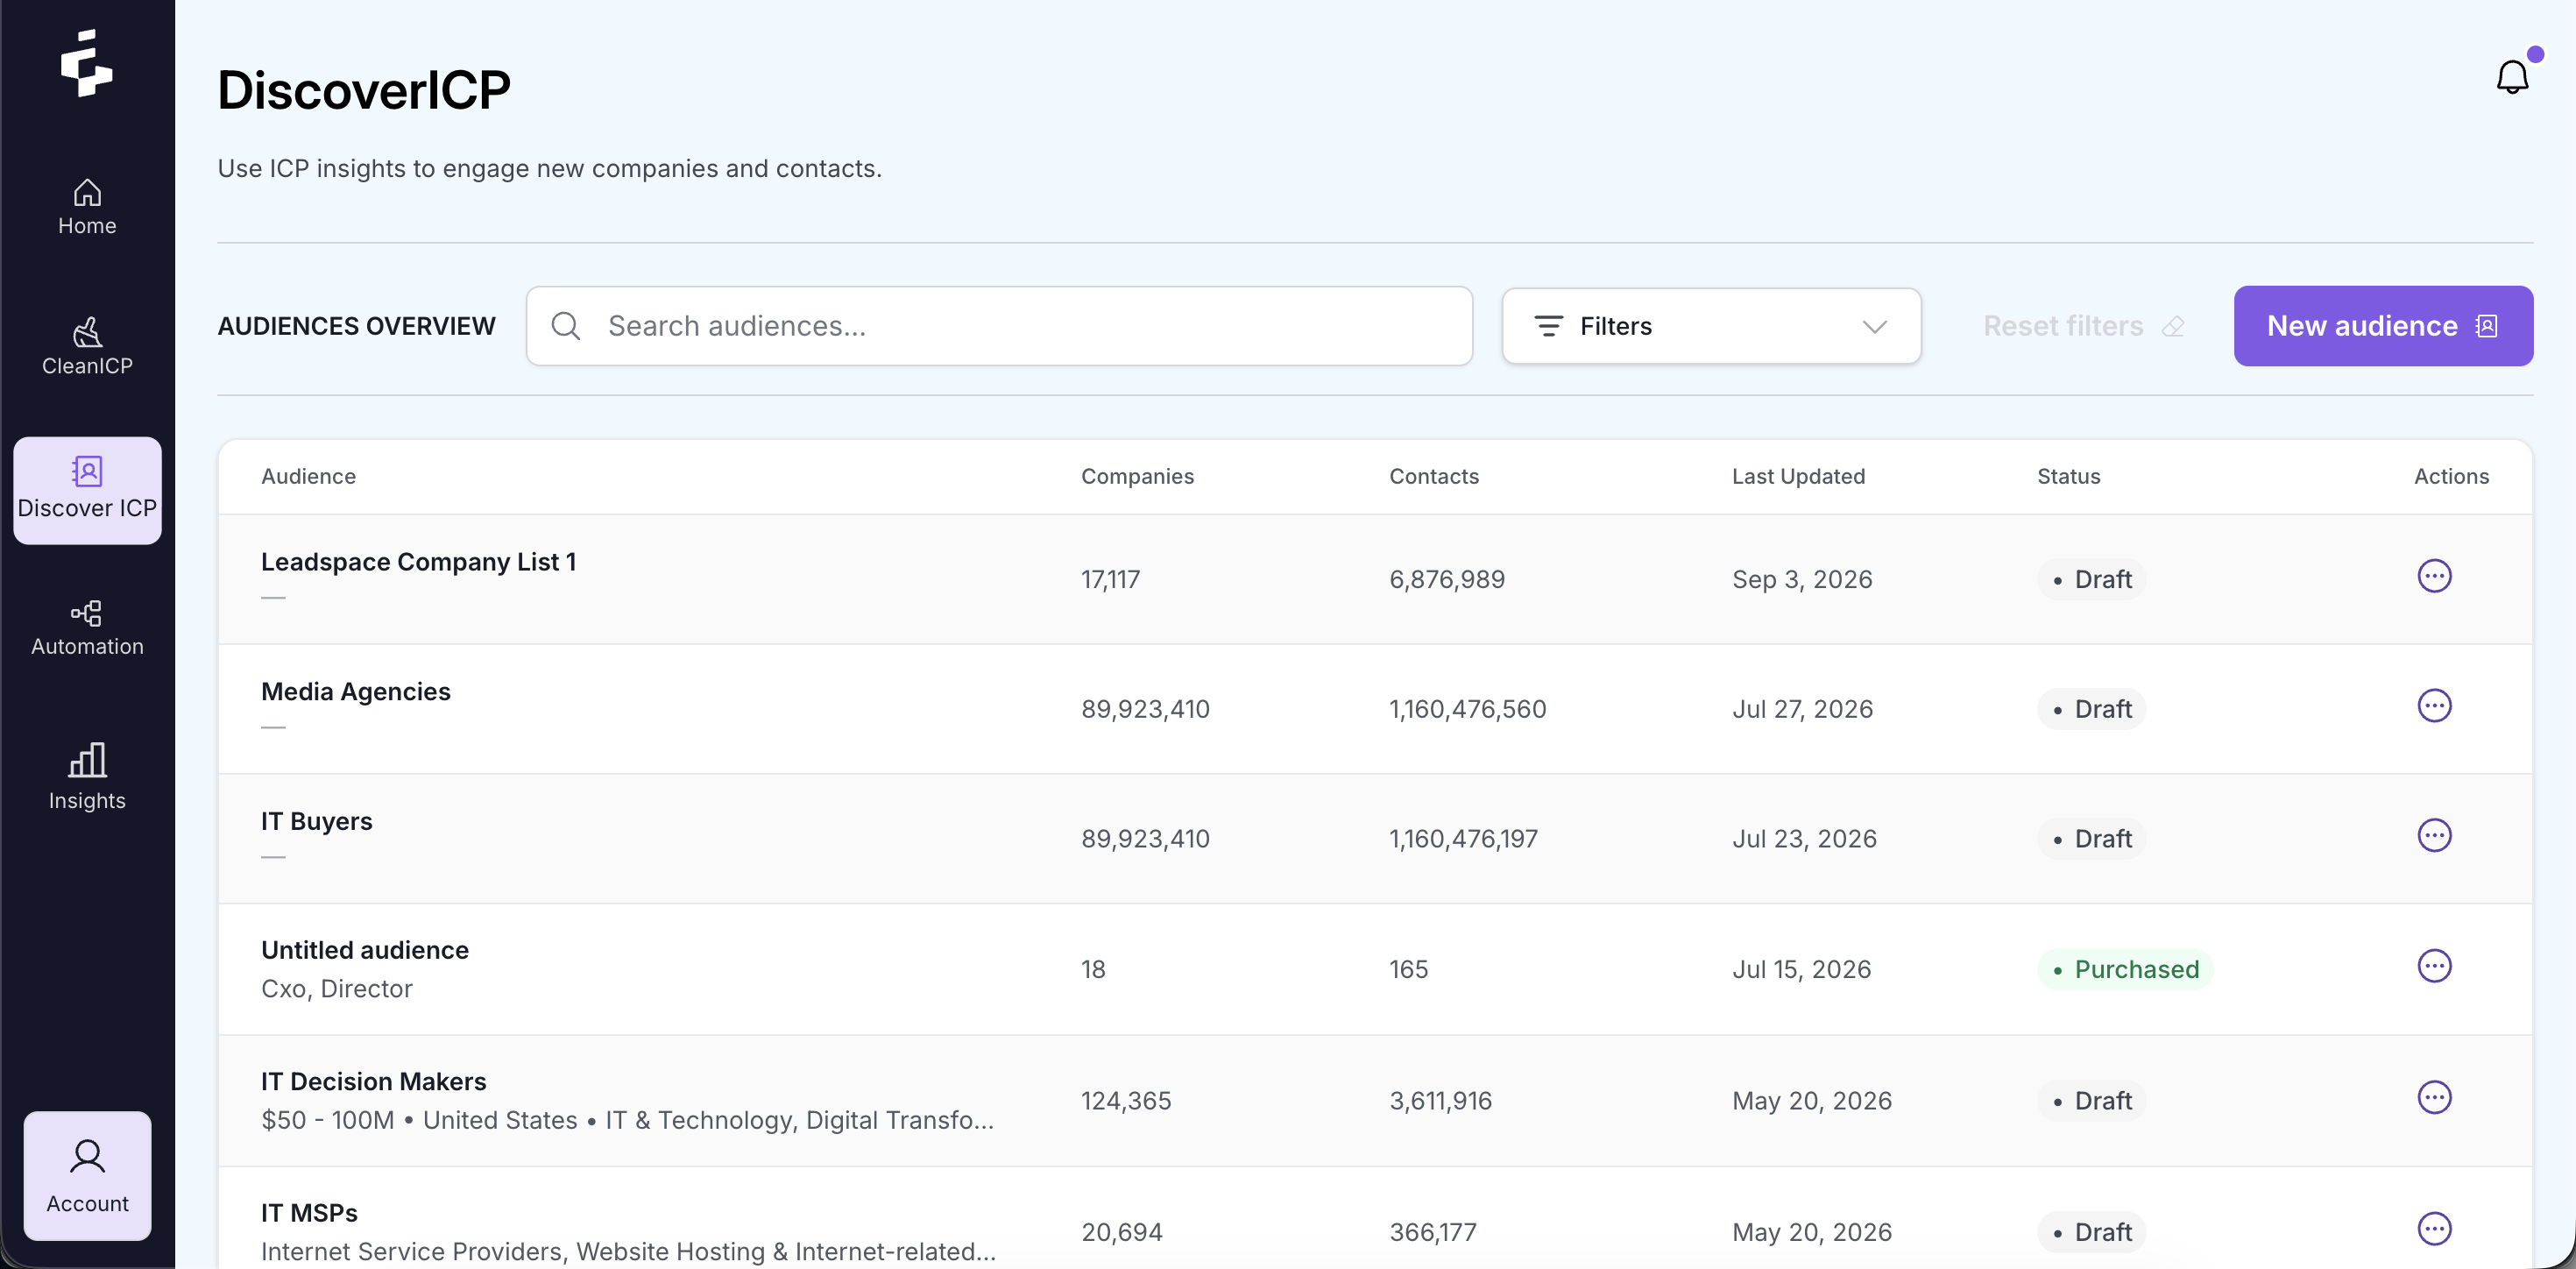Click the Last Updated column header
Screen dimensions: 2576x1269
tap(1798, 477)
